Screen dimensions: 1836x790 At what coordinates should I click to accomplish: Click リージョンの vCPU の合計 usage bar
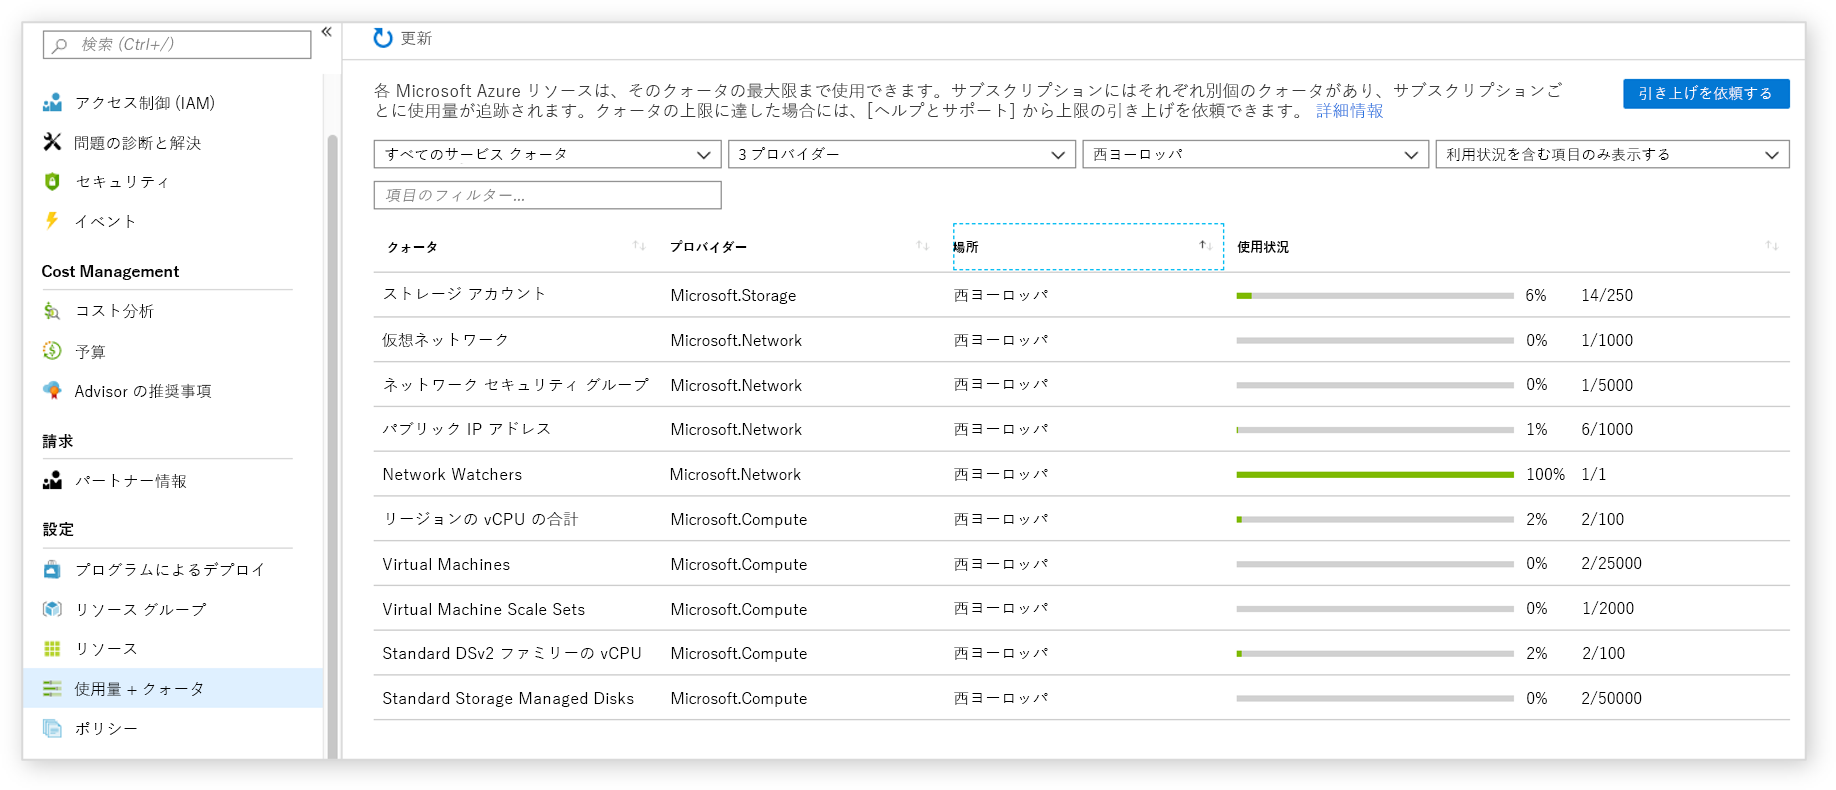coord(1375,519)
